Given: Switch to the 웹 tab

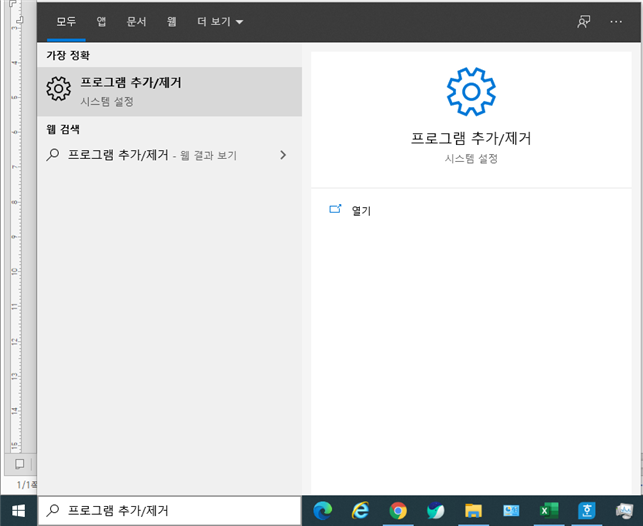Looking at the screenshot, I should tap(172, 22).
